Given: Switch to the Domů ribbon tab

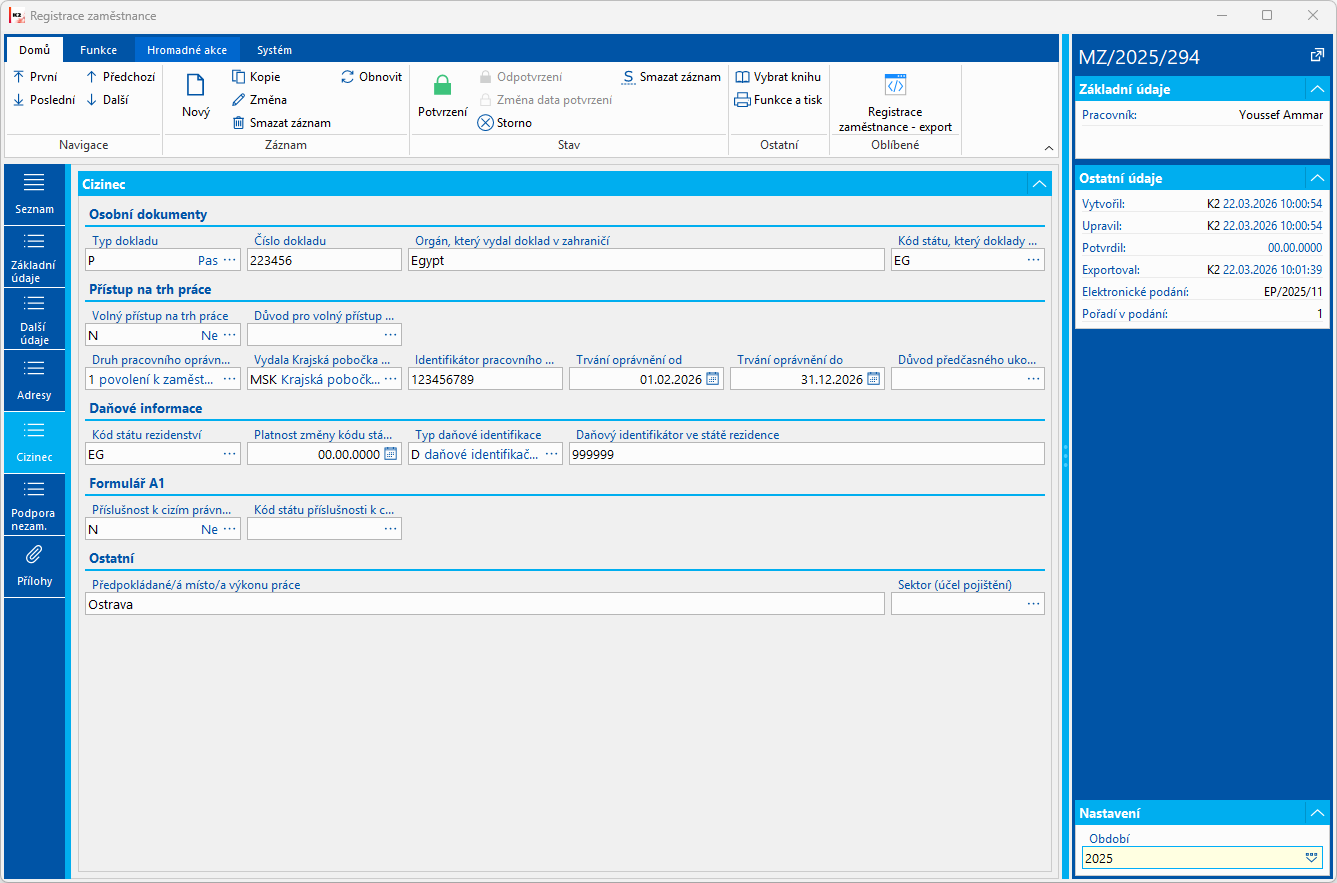Looking at the screenshot, I should 34,50.
